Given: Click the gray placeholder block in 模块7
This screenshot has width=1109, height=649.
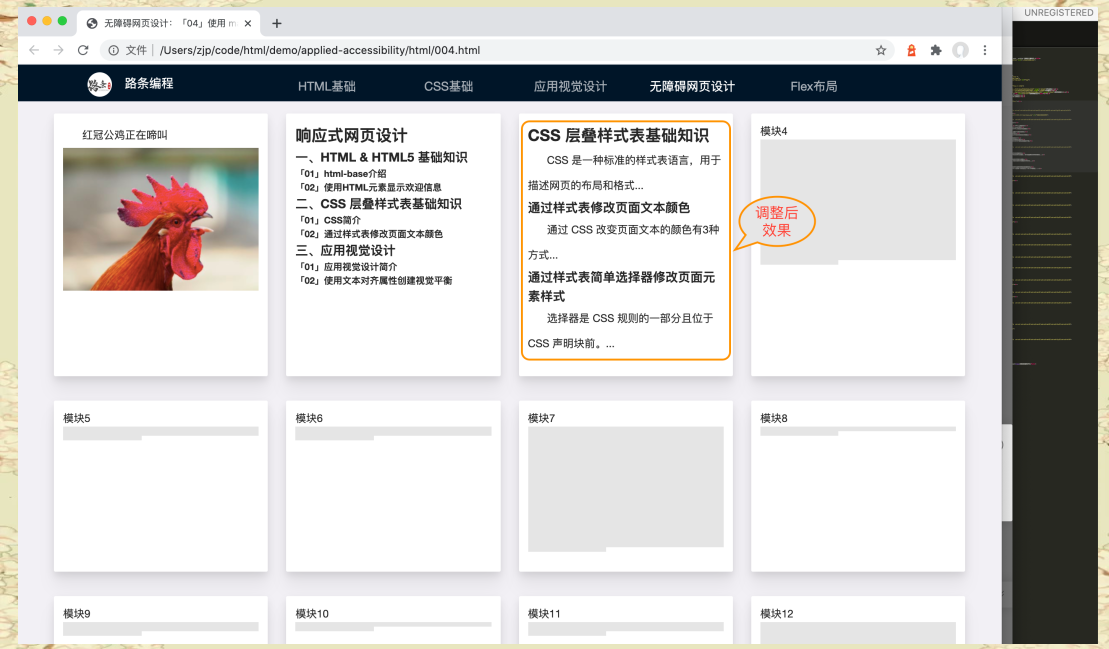Looking at the screenshot, I should coord(625,488).
